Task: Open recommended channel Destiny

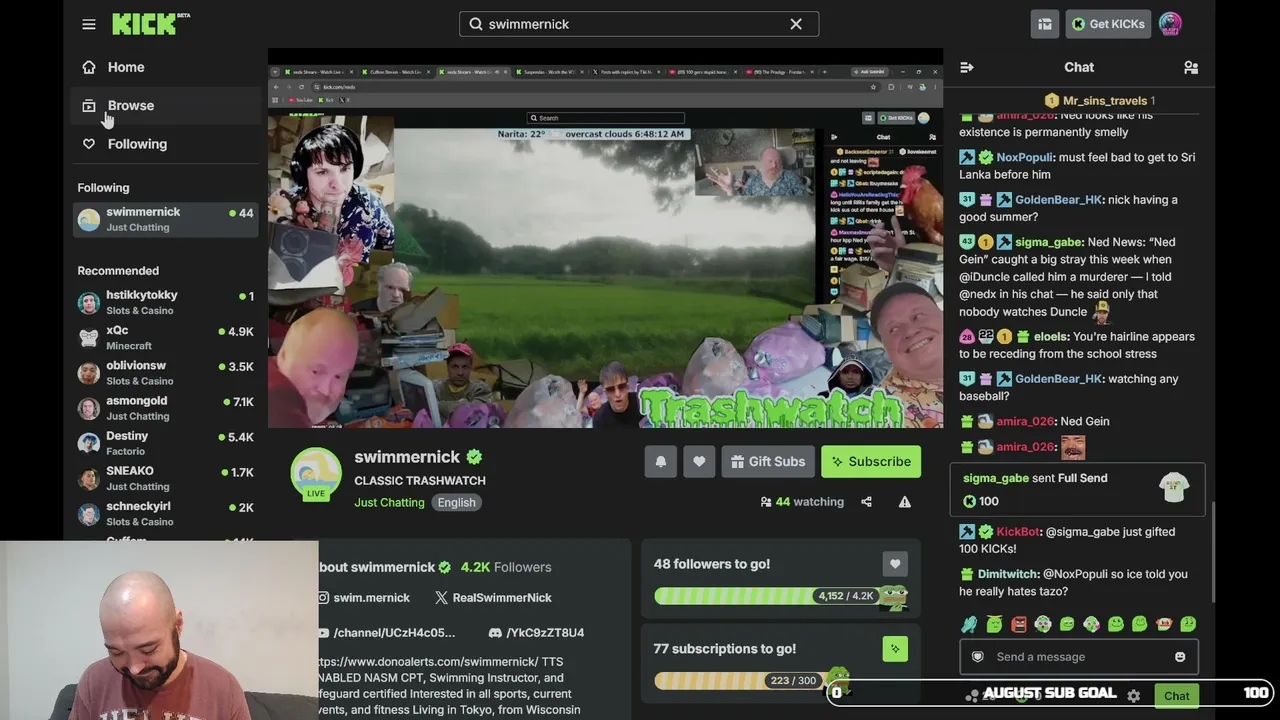Action: pos(166,443)
